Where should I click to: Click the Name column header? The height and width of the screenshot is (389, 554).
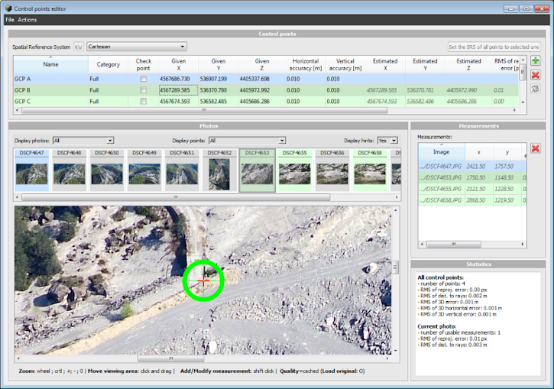tap(51, 64)
